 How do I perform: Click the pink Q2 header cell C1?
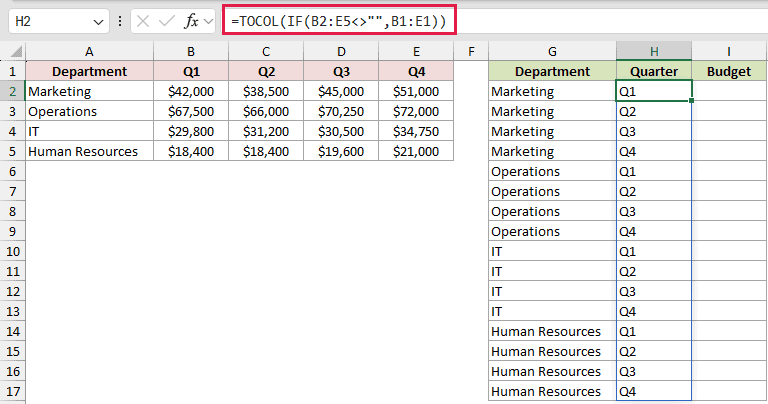266,71
